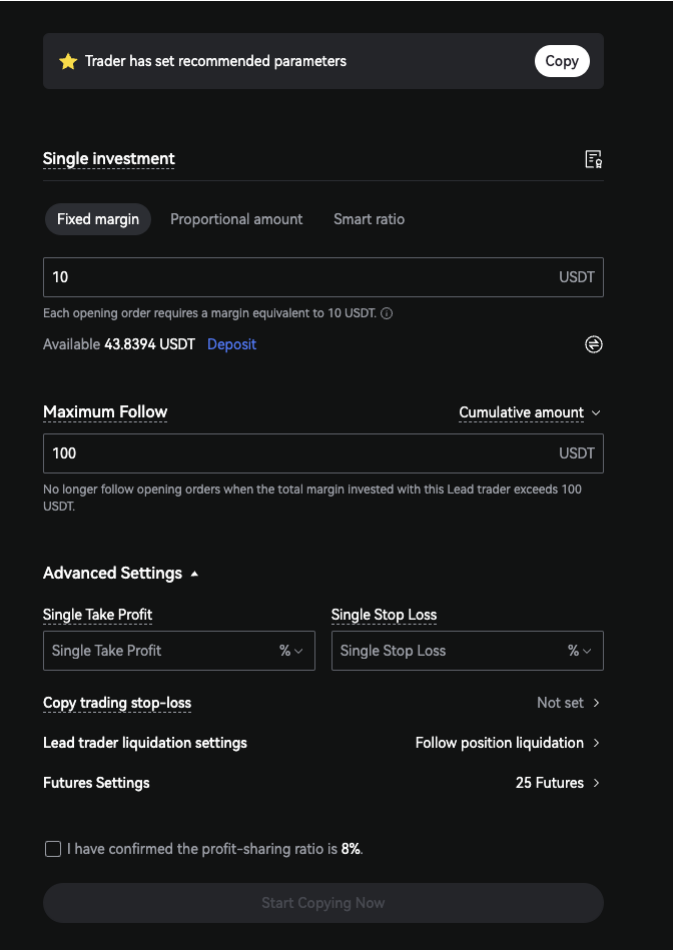The image size is (673, 951).
Task: Open the Single Take Profit percent unit dropdown
Action: click(291, 651)
